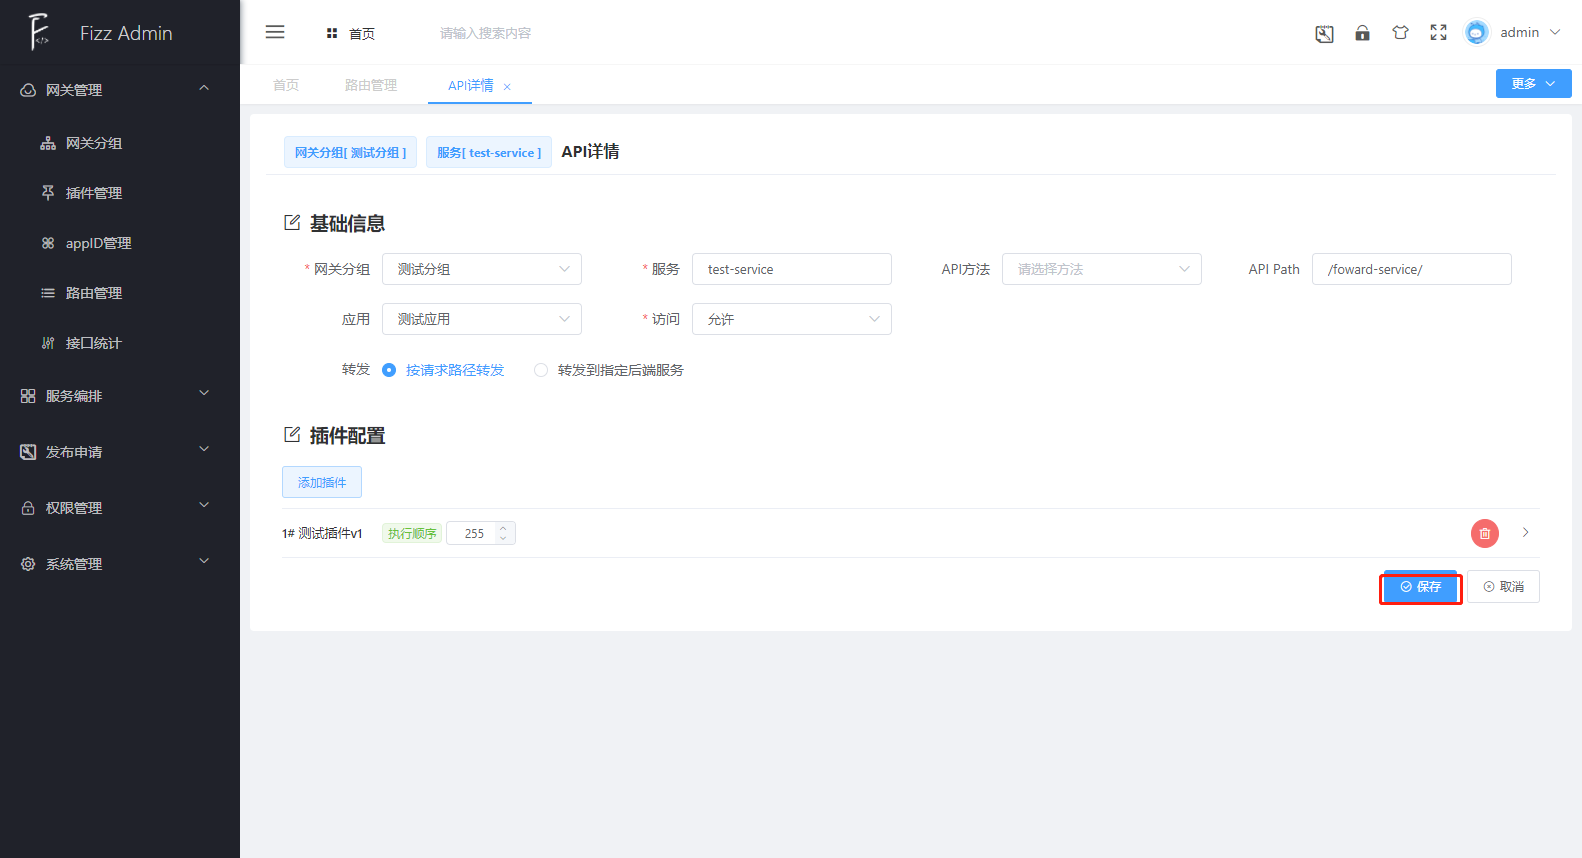The height and width of the screenshot is (858, 1582).
Task: Open the theme shirt icon in header
Action: tap(1400, 33)
